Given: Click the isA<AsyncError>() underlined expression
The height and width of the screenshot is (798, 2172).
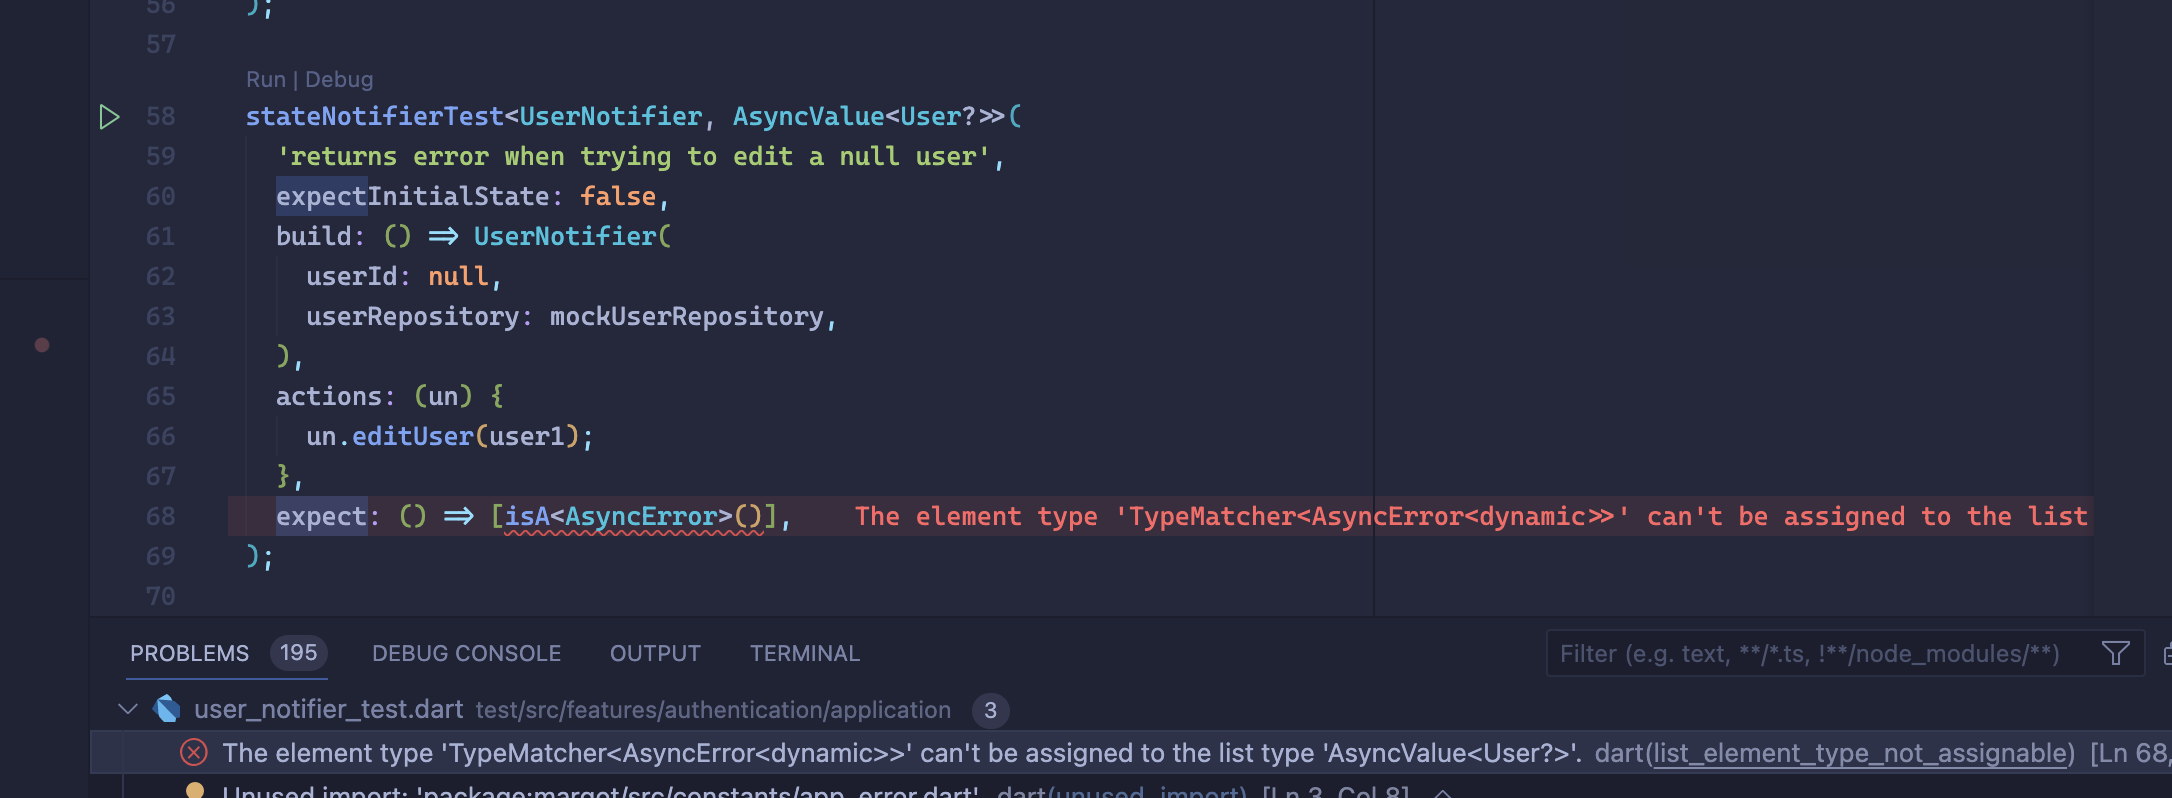Looking at the screenshot, I should [x=634, y=516].
